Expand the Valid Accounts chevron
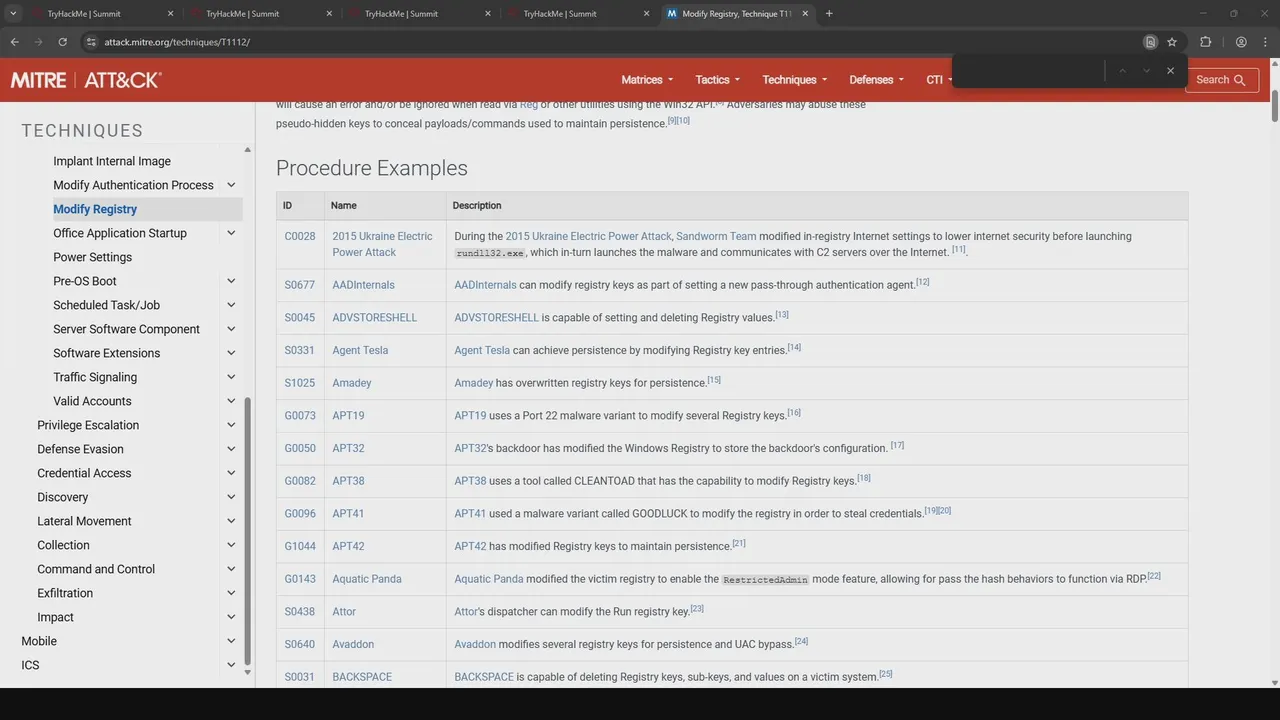This screenshot has width=1280, height=720. 231,401
